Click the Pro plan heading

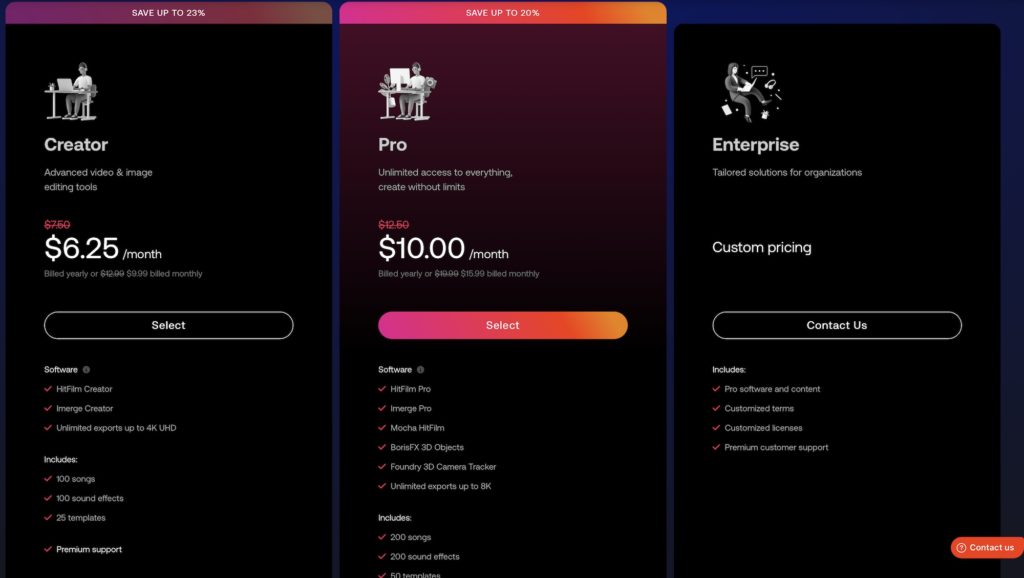392,144
